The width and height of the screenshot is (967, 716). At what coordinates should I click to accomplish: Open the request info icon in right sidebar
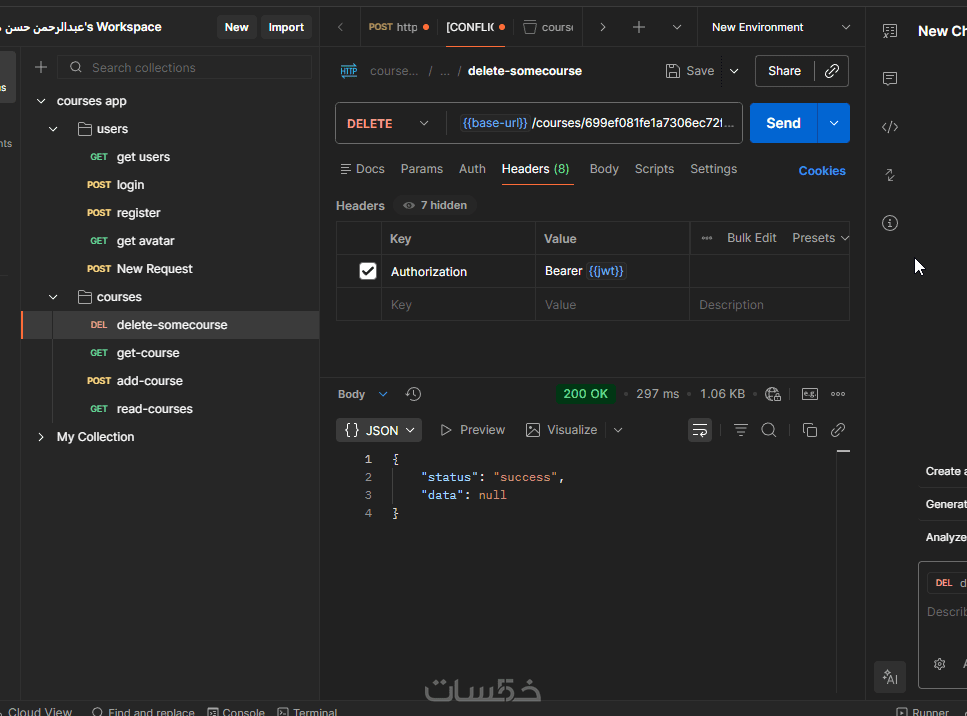coord(889,223)
